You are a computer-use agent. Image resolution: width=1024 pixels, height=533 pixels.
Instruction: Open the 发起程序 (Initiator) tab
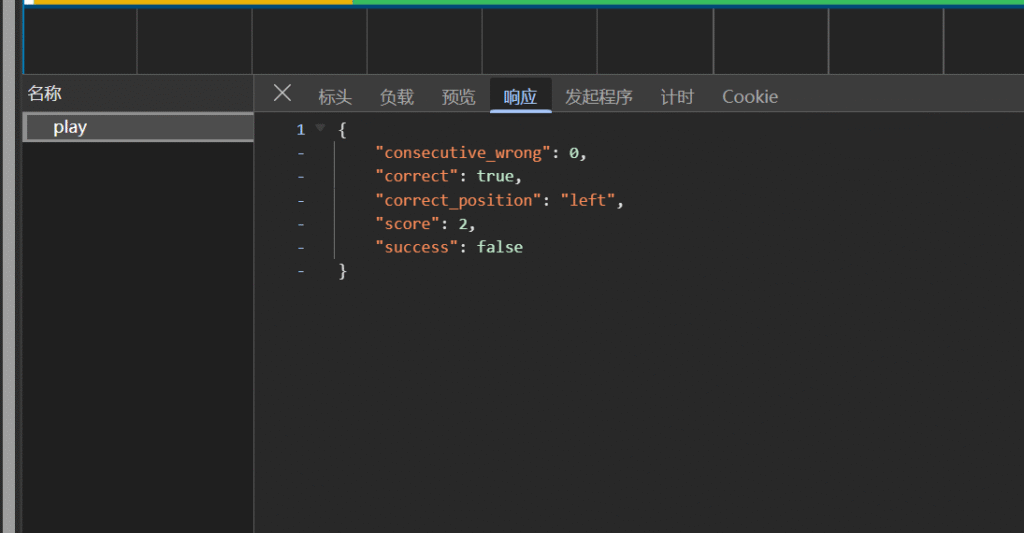pos(598,97)
